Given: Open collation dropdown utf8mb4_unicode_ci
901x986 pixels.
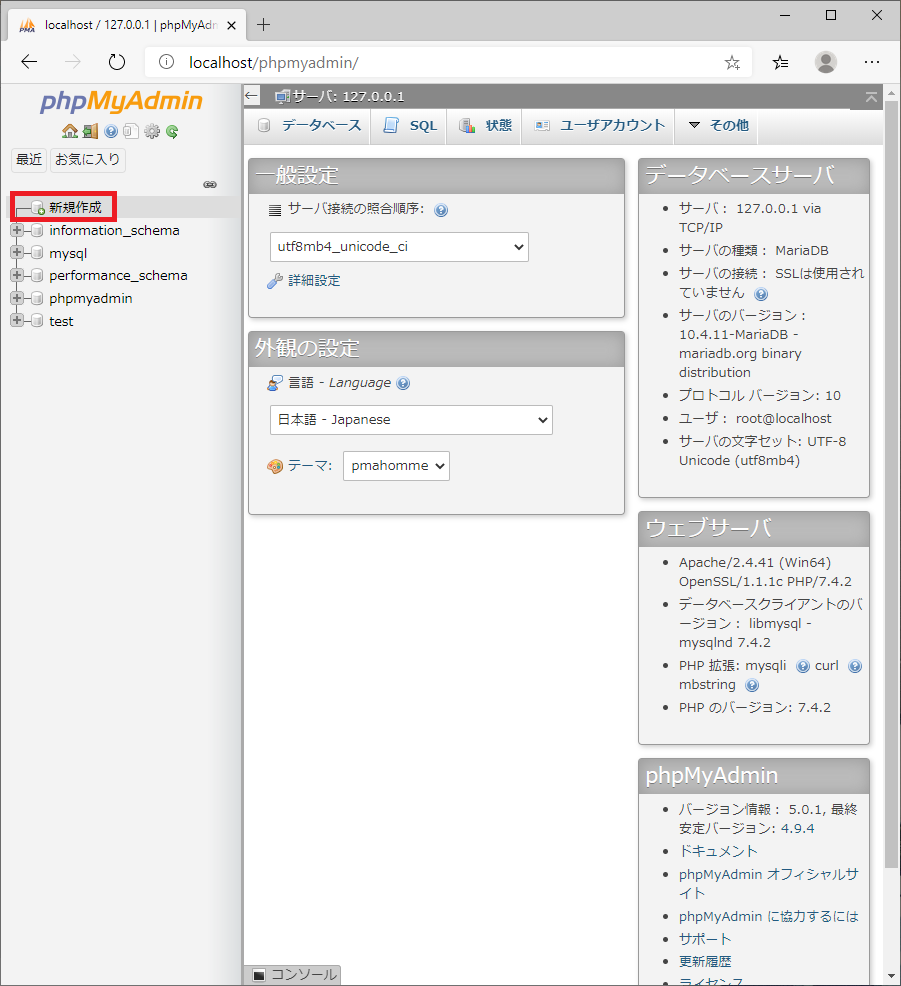Looking at the screenshot, I should pos(399,246).
